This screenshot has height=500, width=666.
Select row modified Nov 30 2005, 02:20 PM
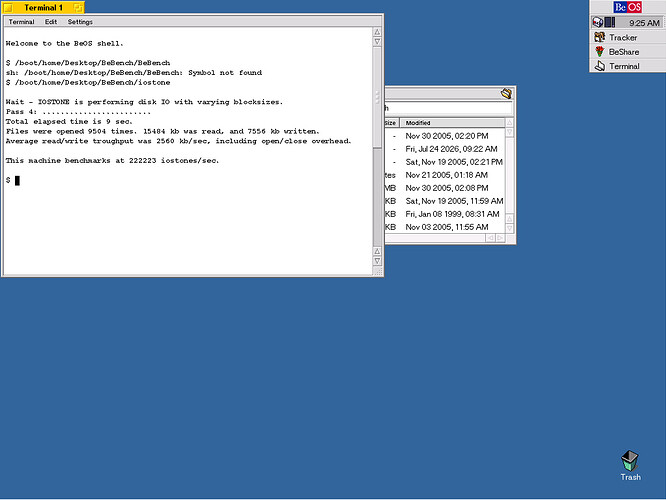444,136
